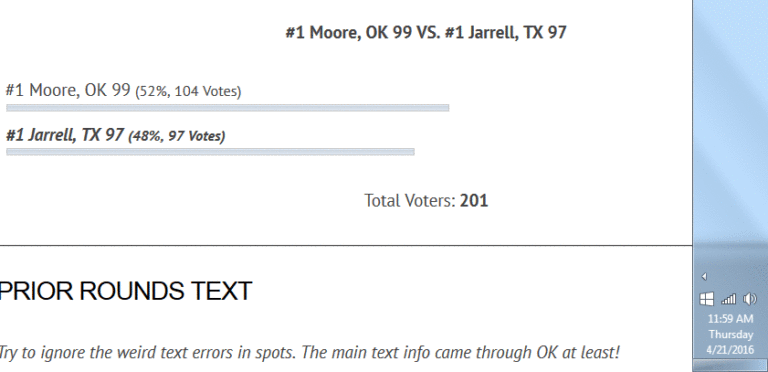Viewport: 768px width, 372px height.
Task: Show hidden system tray icons arrow
Action: 704,277
